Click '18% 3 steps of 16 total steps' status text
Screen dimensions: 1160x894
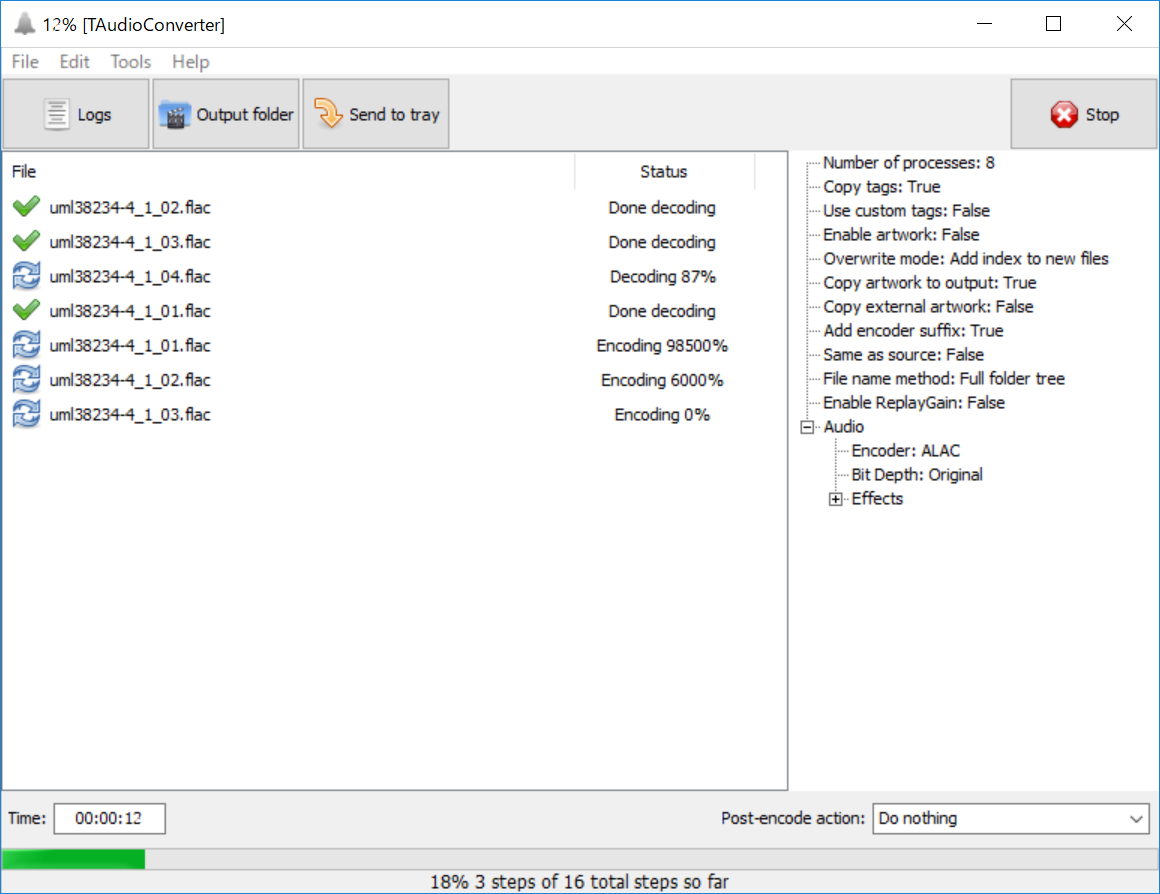click(579, 882)
